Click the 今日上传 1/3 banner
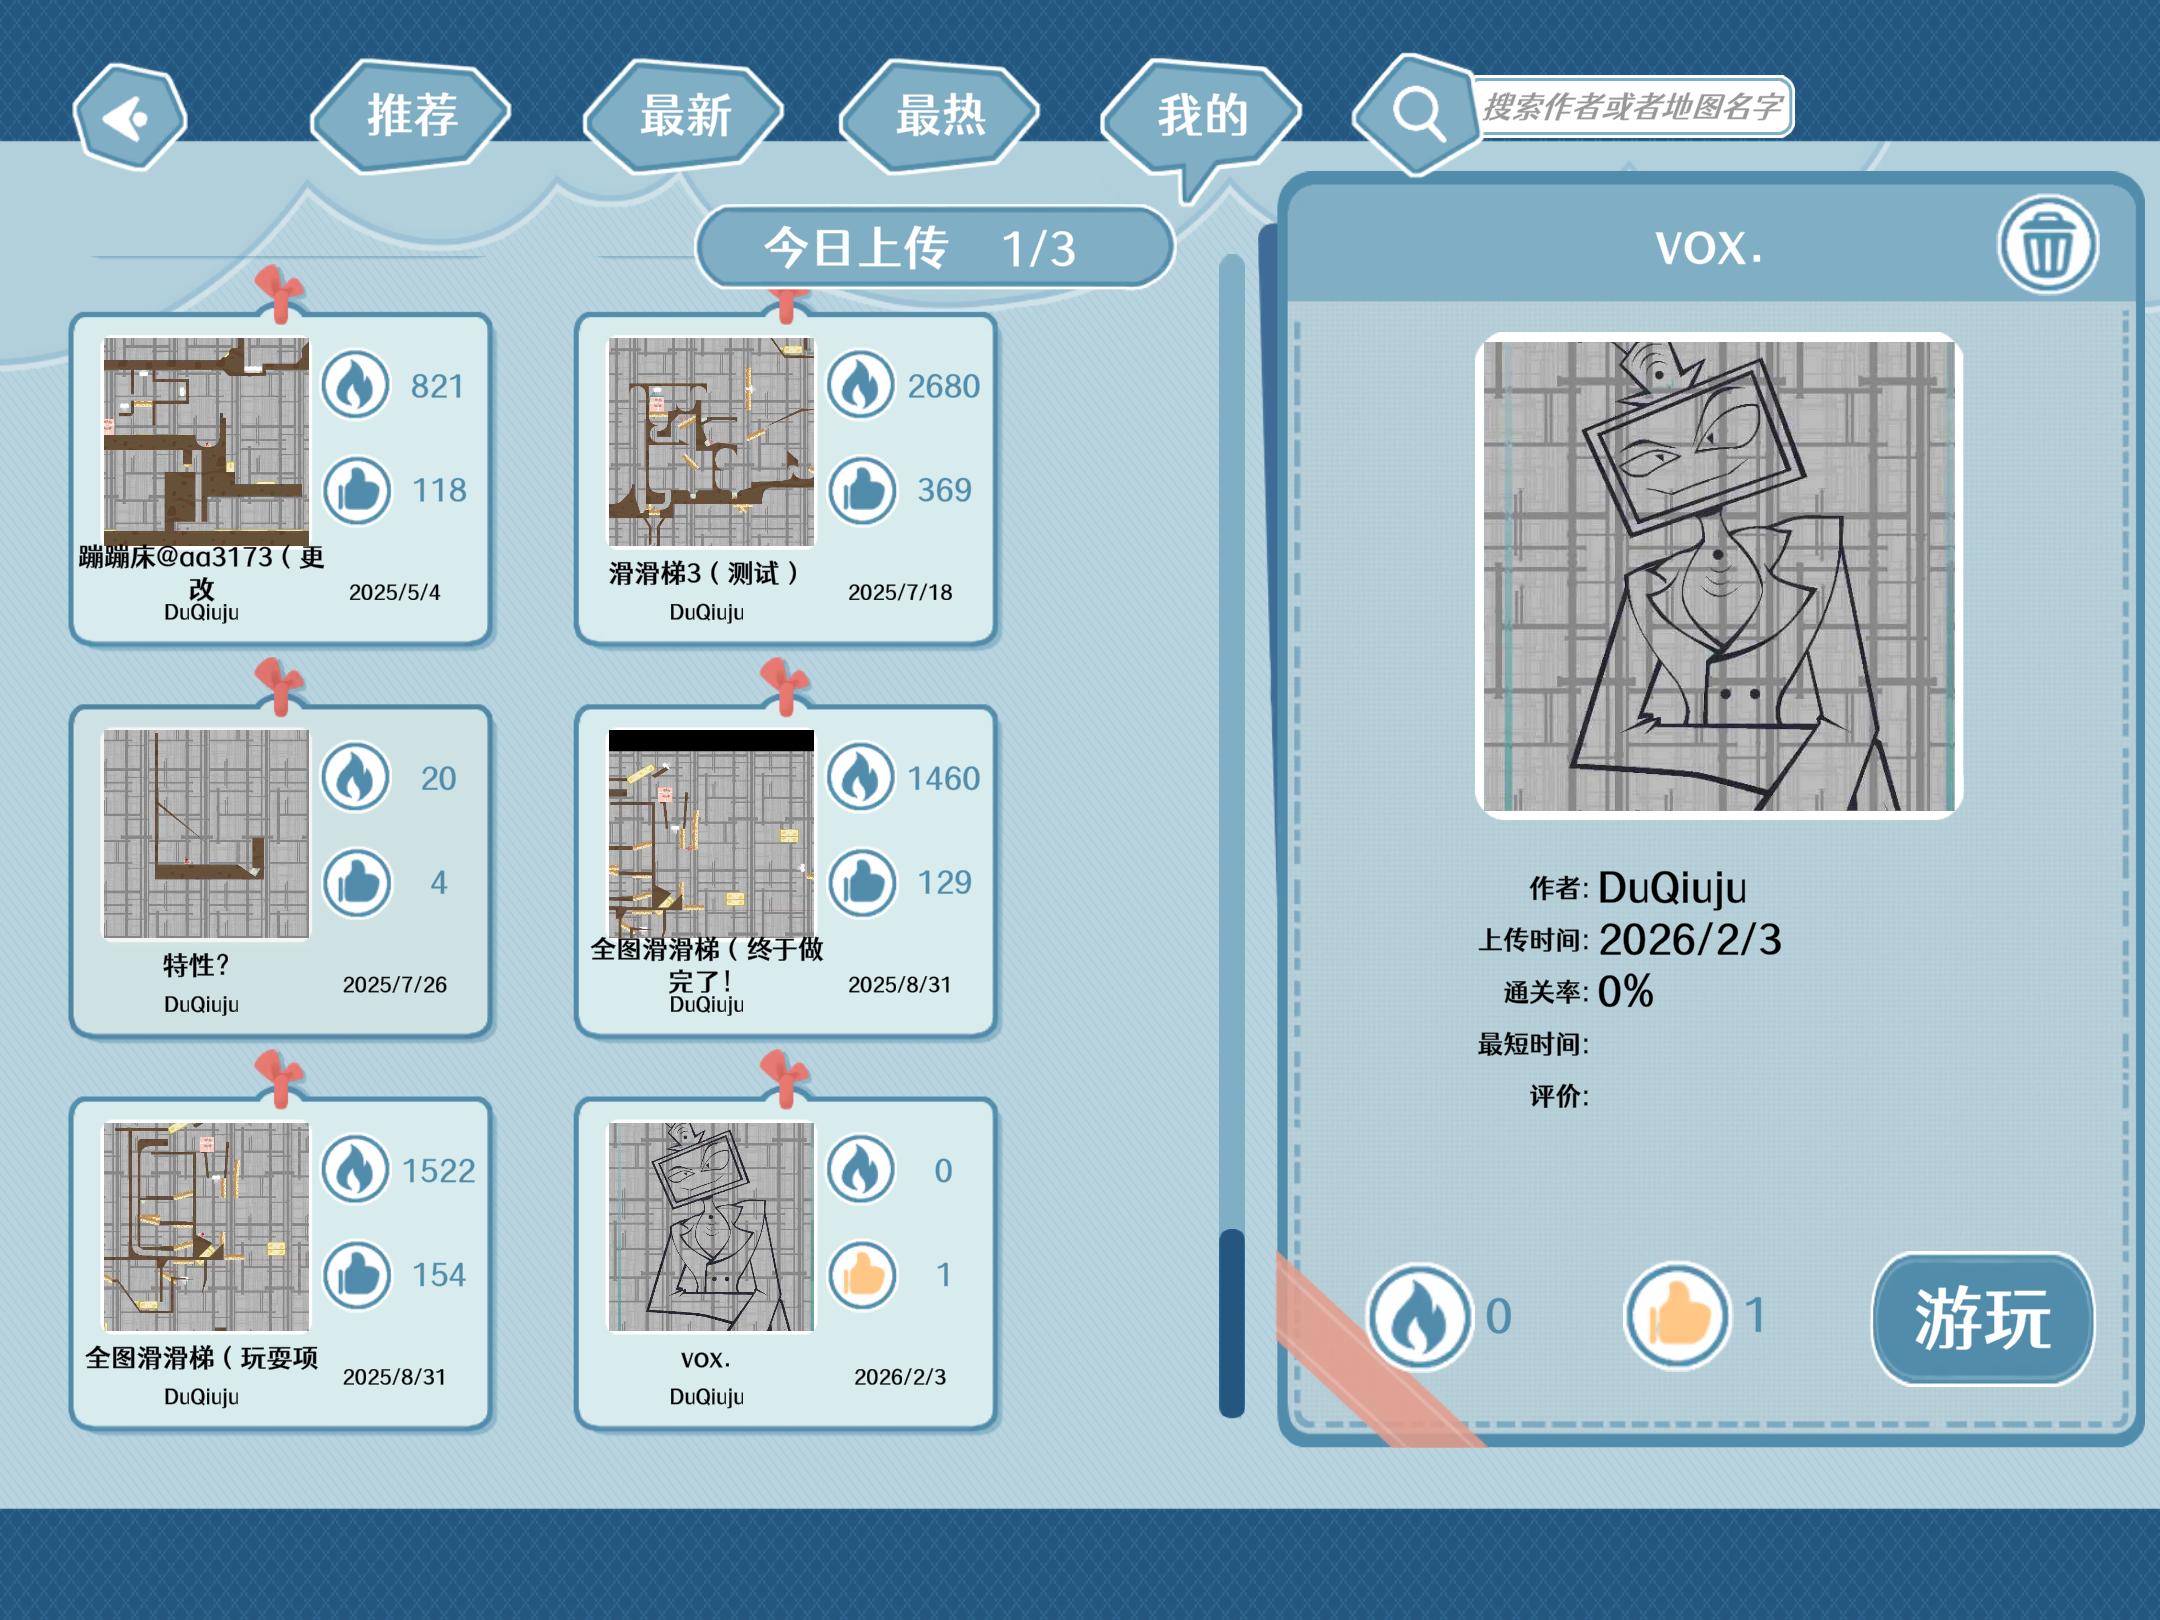The height and width of the screenshot is (1620, 2160). 933,247
